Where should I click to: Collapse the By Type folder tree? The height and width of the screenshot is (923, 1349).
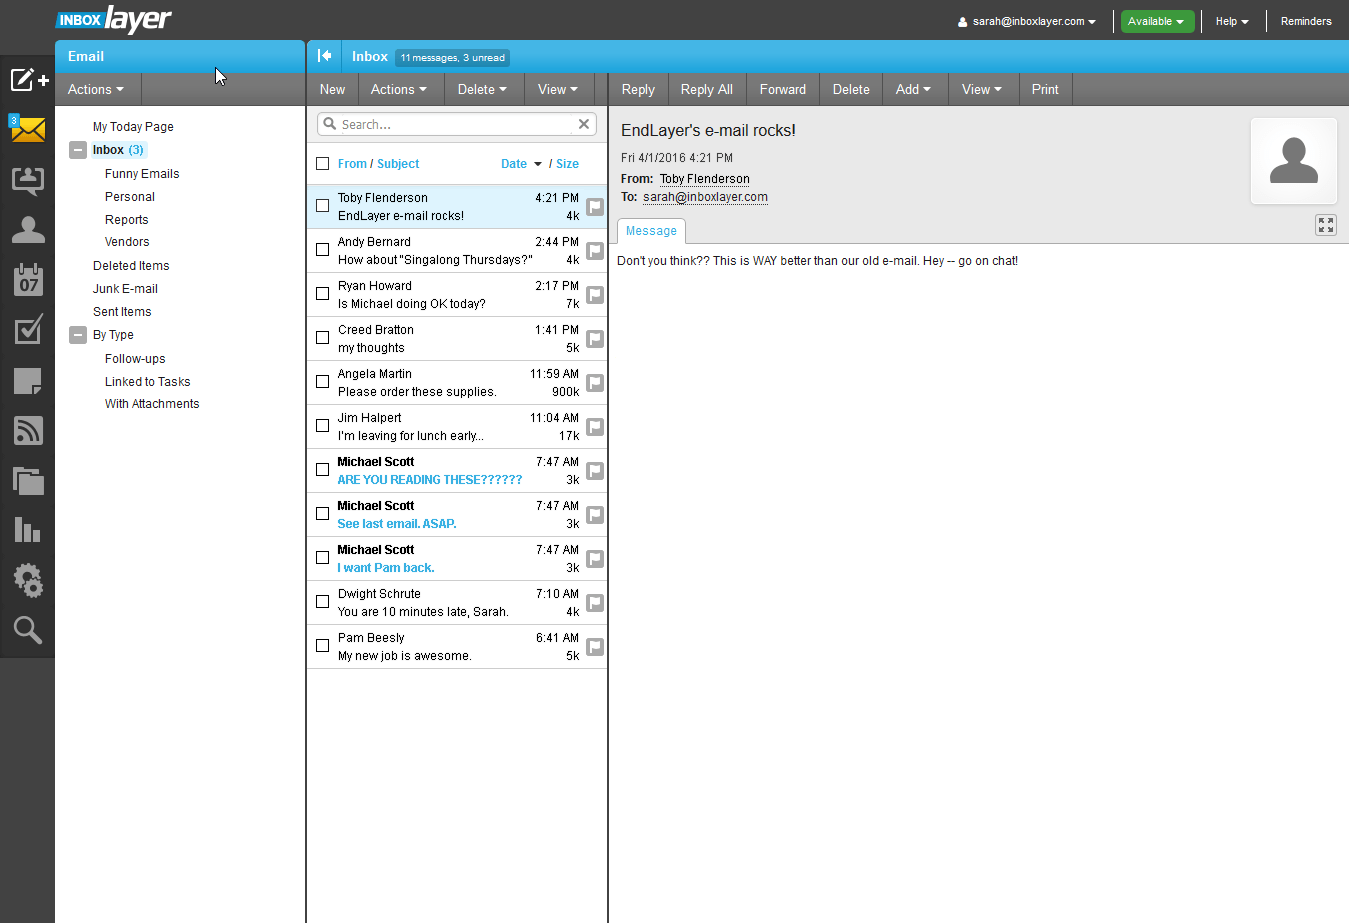click(78, 335)
